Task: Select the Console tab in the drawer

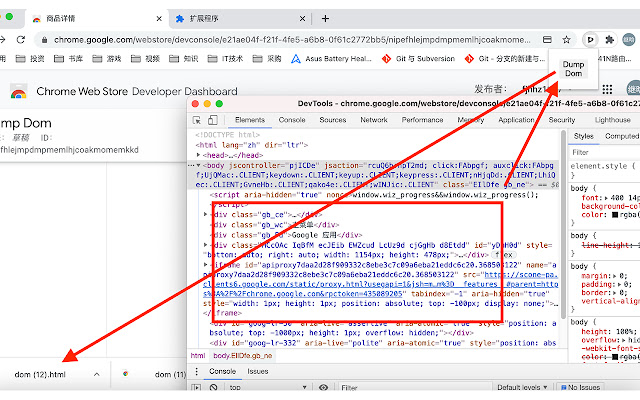Action: 222,371
